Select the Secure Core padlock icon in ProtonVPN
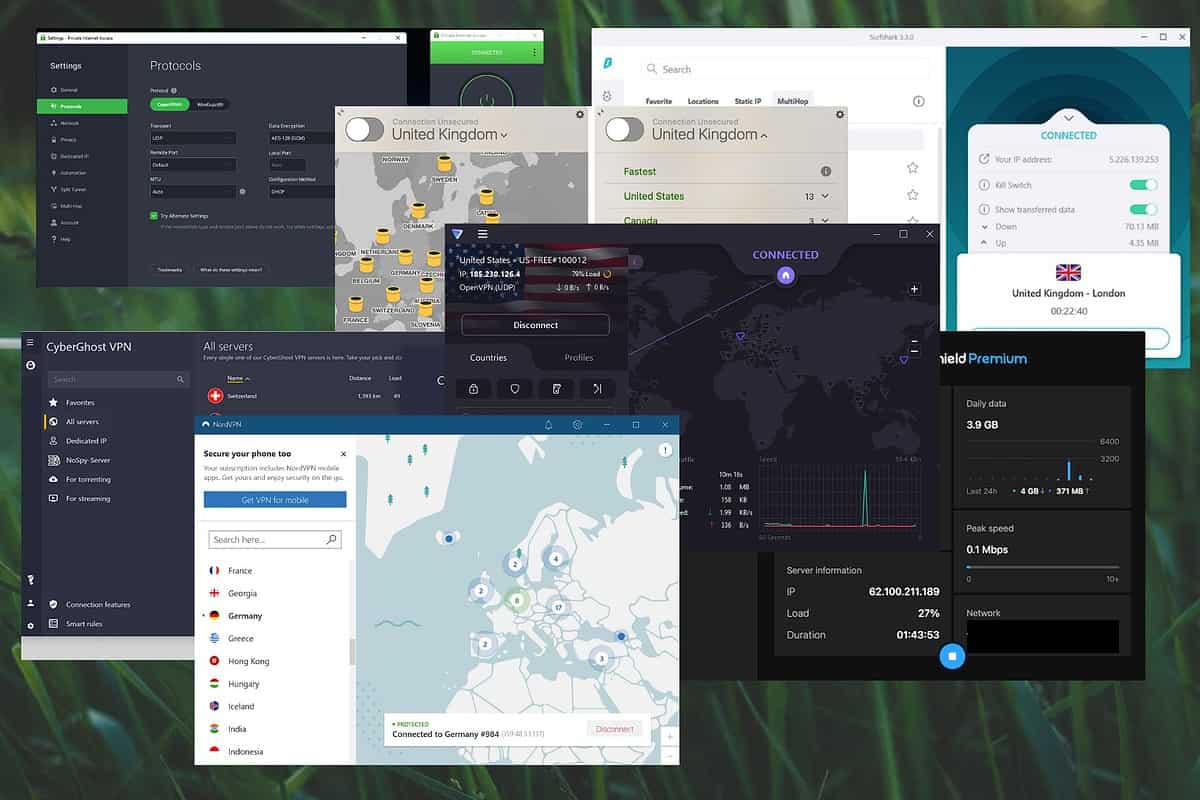 pyautogui.click(x=473, y=388)
